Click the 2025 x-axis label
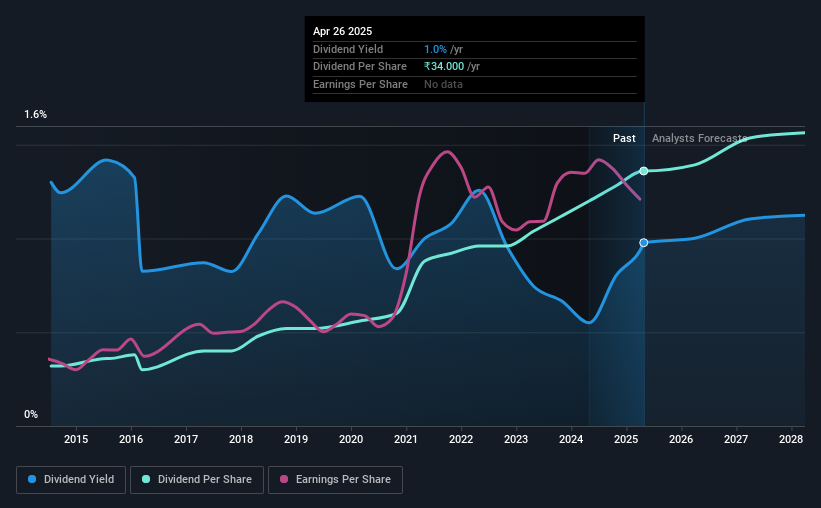 [626, 439]
